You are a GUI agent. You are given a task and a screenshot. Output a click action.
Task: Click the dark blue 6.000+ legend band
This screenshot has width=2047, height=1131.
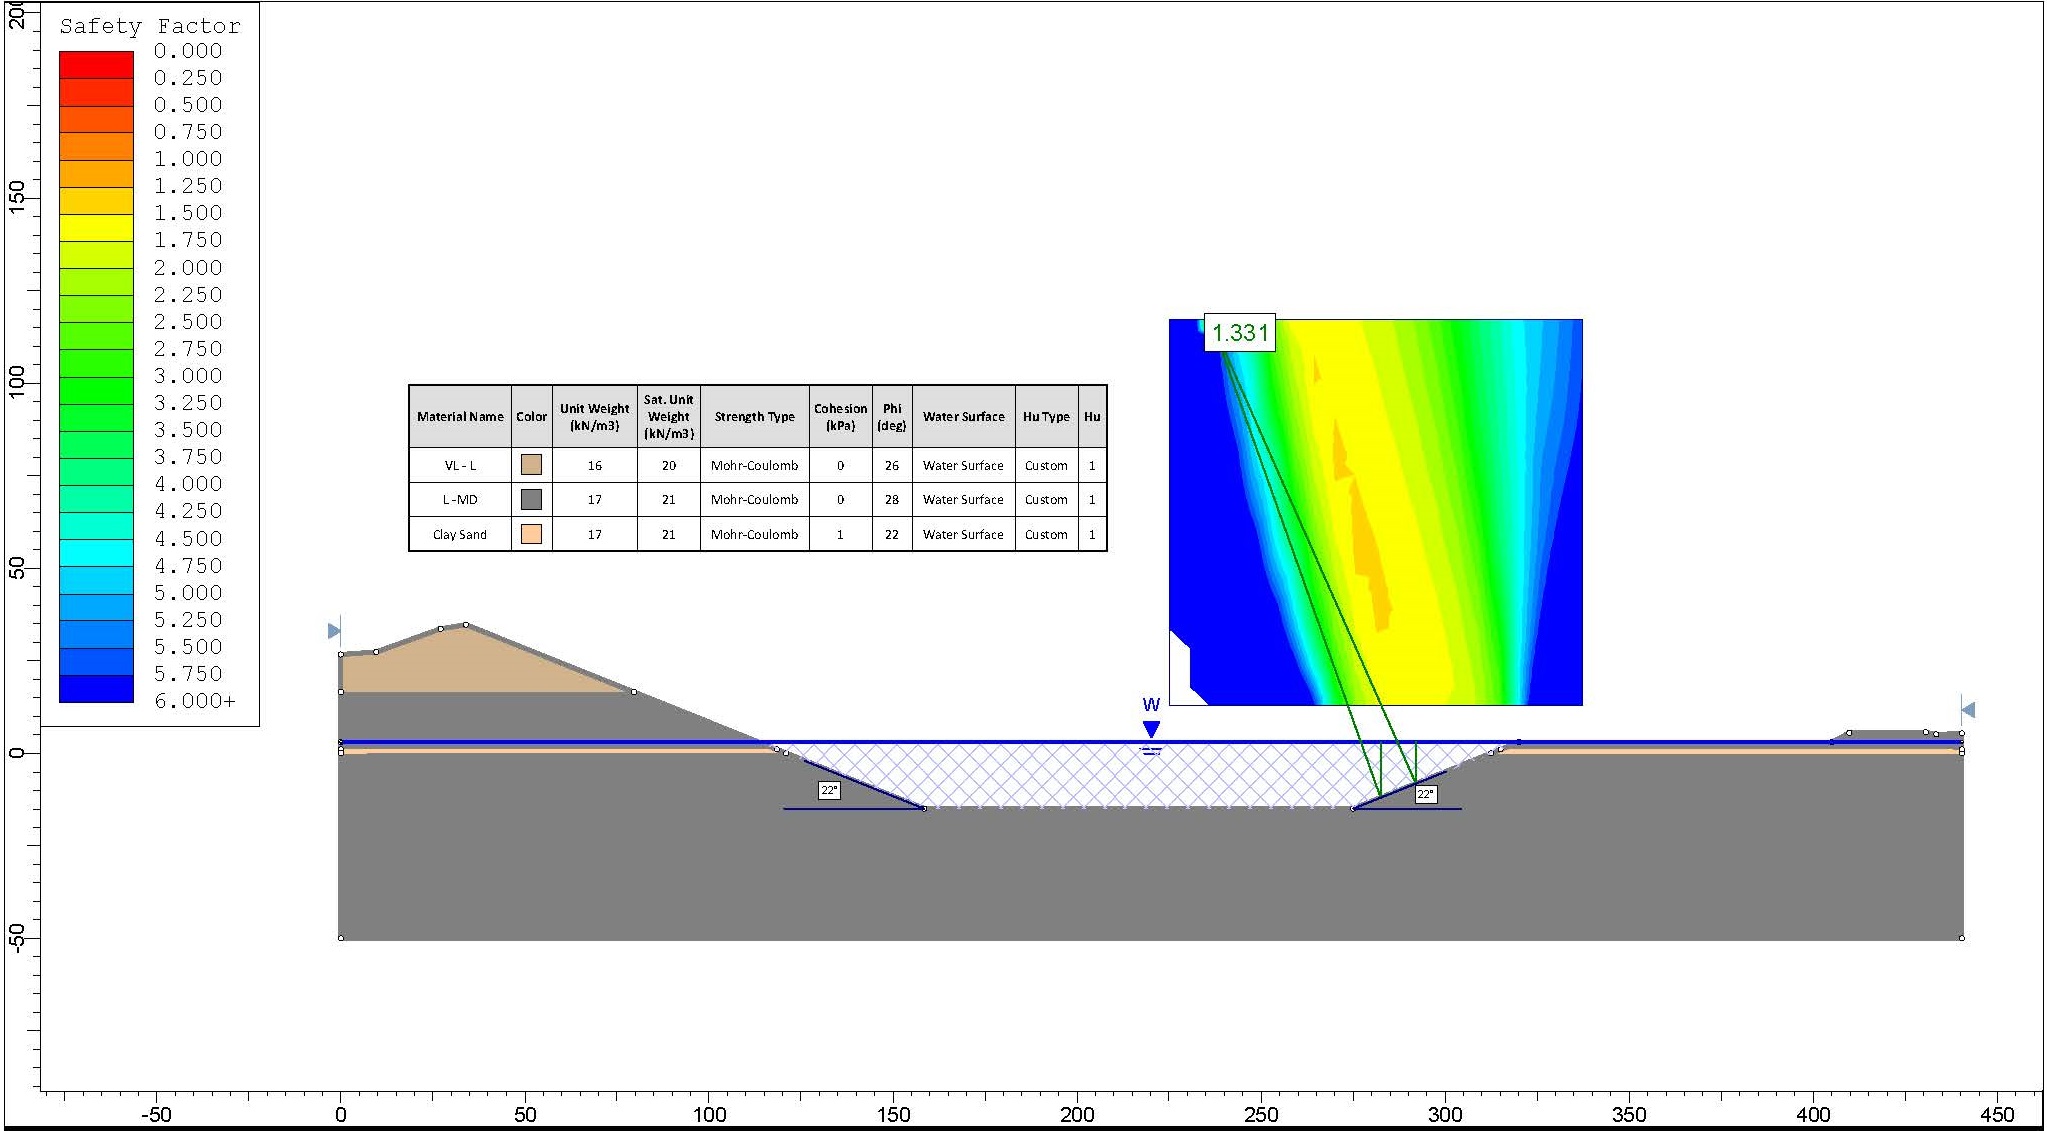click(96, 689)
